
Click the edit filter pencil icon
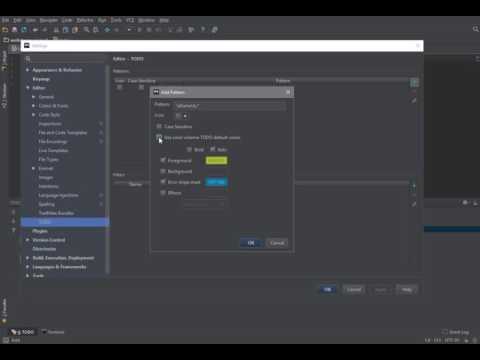point(414,204)
